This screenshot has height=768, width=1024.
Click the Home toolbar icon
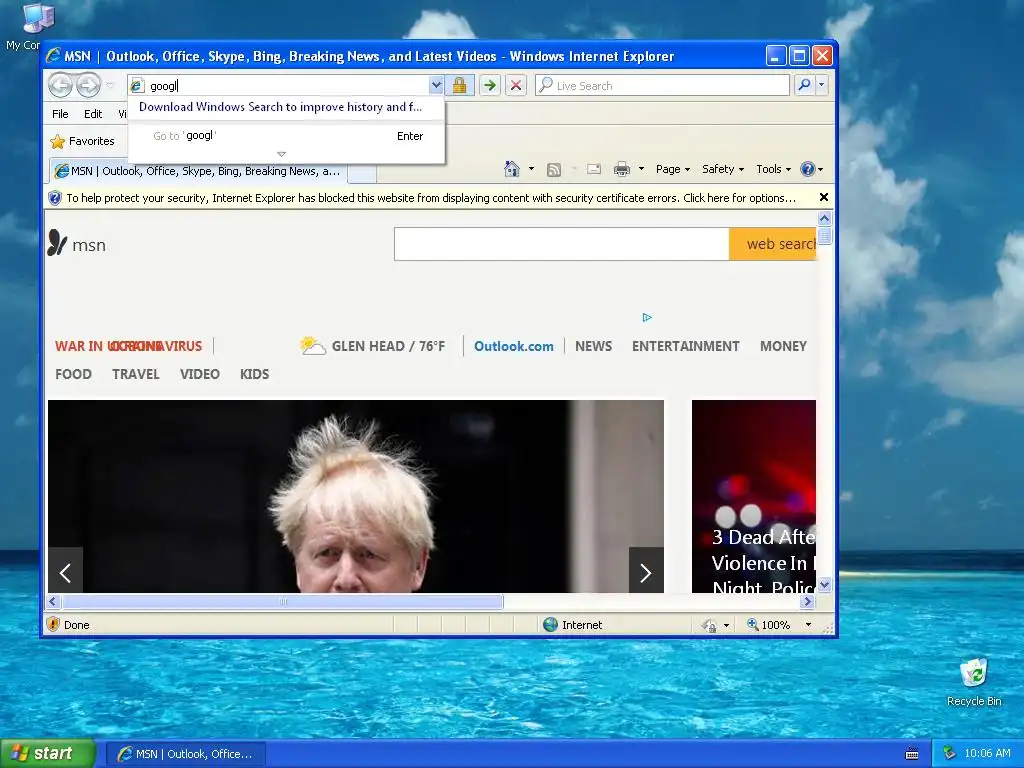511,169
